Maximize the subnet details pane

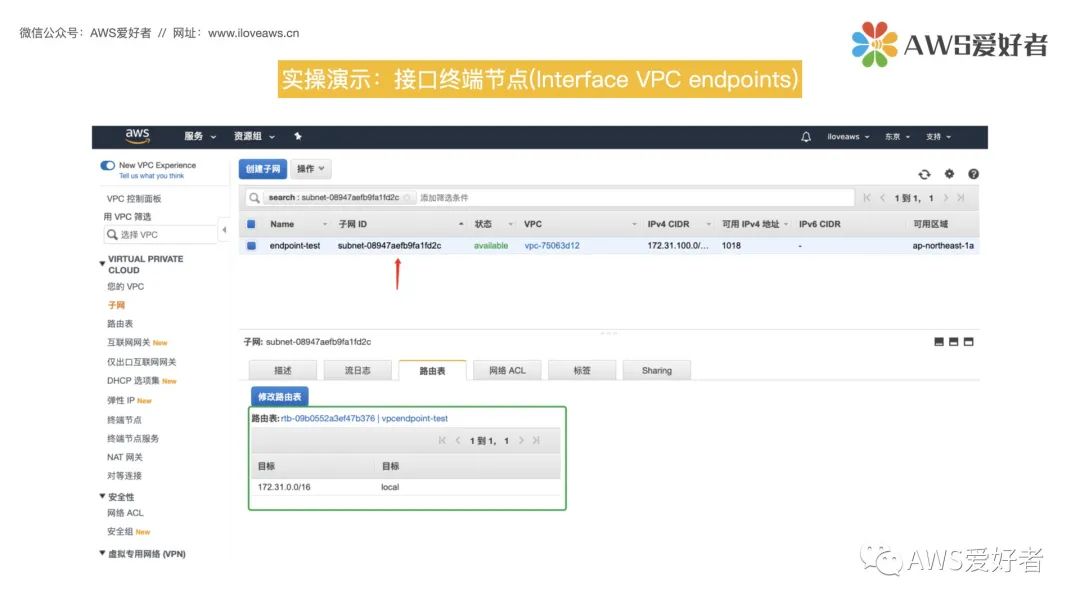(x=968, y=342)
